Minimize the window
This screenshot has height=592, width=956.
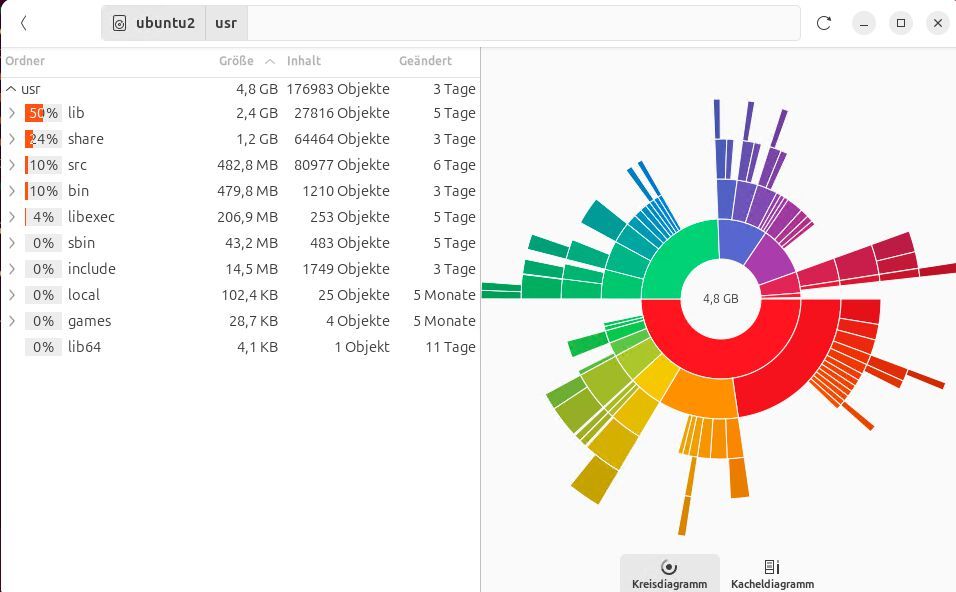tap(863, 23)
